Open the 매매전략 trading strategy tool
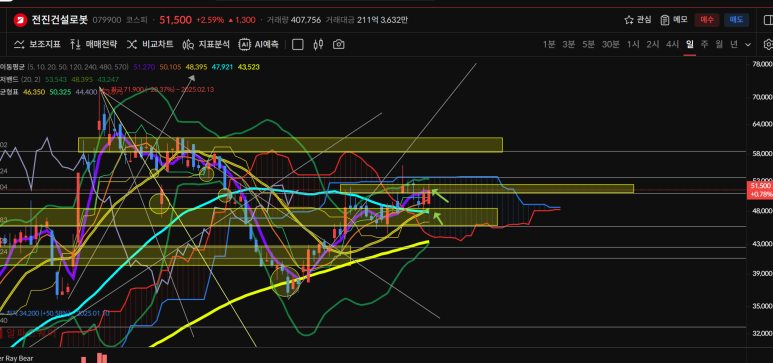Screen dimensions: 773x363 coord(93,44)
